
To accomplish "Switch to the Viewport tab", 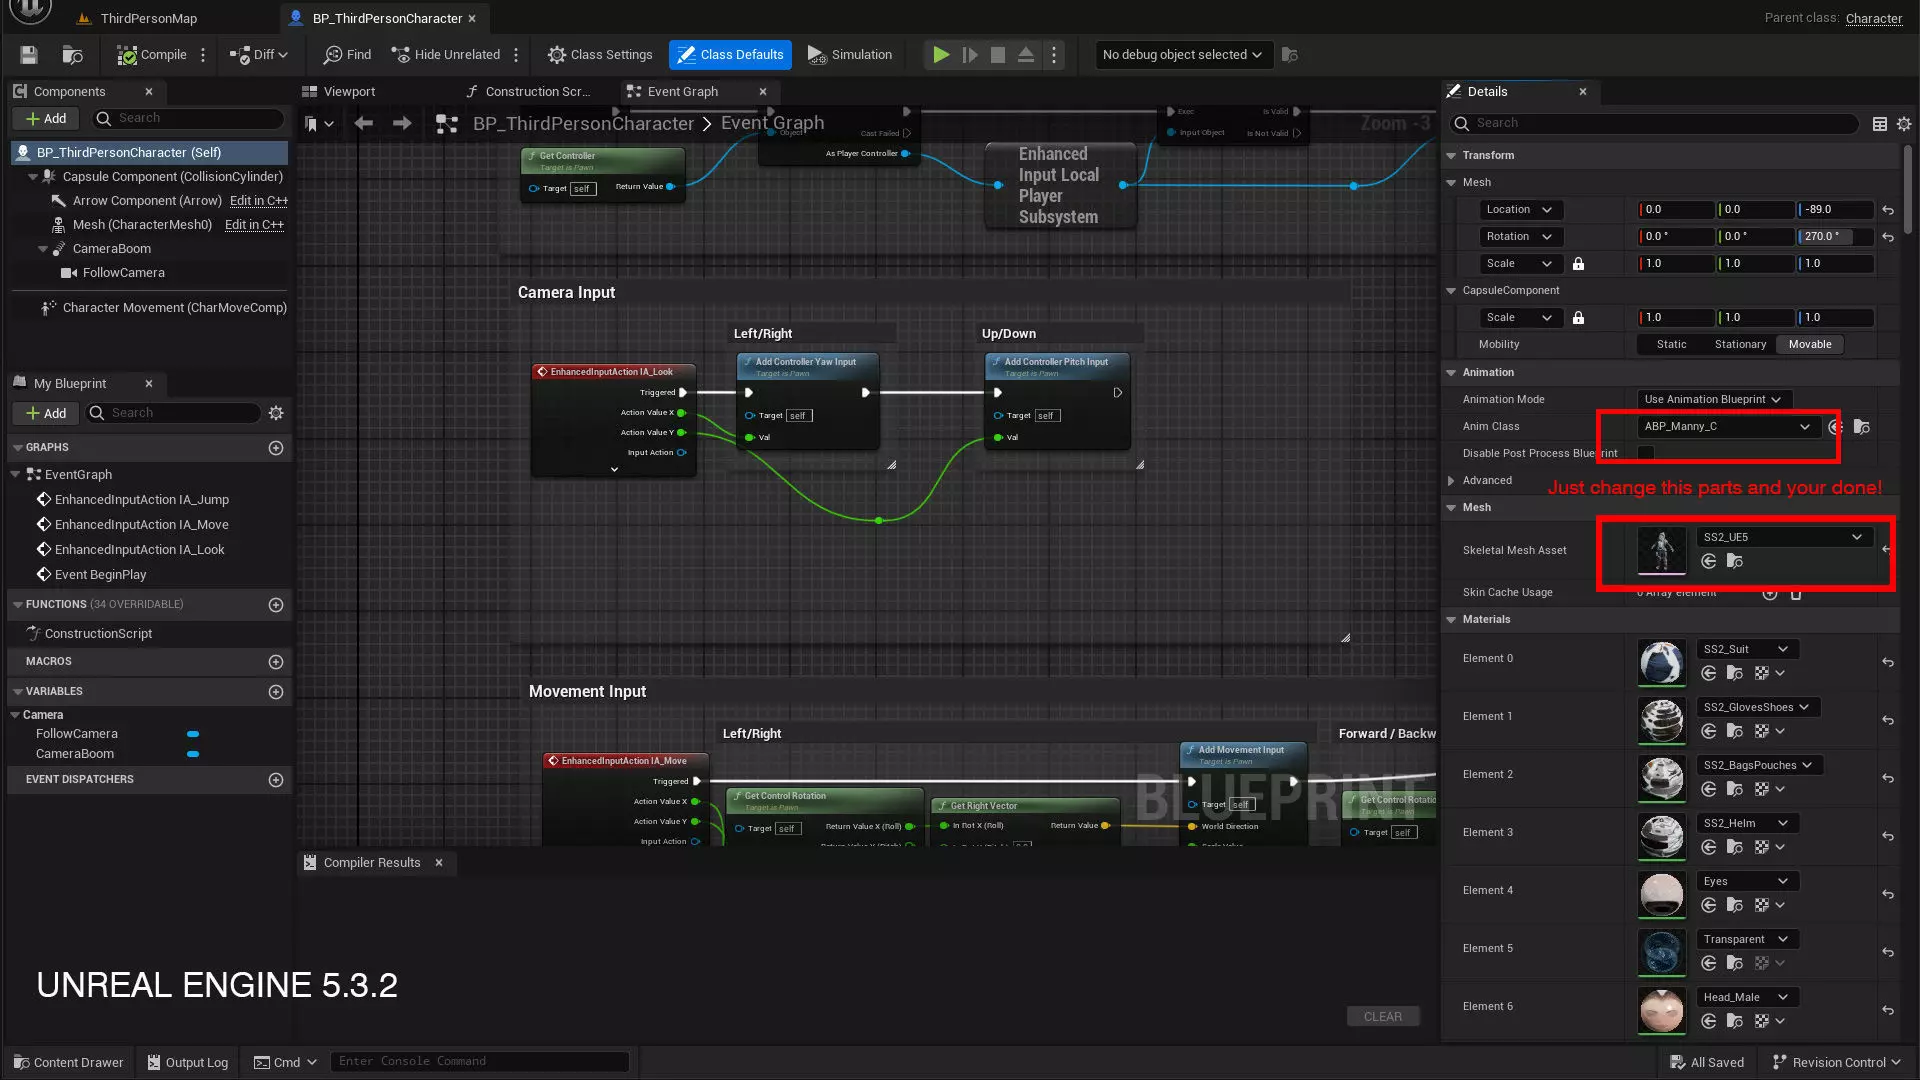I will coord(349,91).
